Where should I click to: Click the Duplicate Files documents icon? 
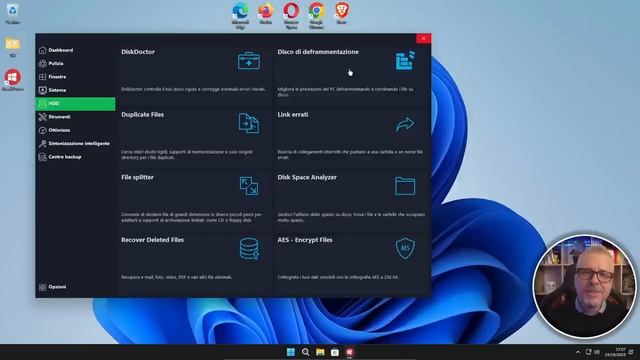[x=249, y=123]
